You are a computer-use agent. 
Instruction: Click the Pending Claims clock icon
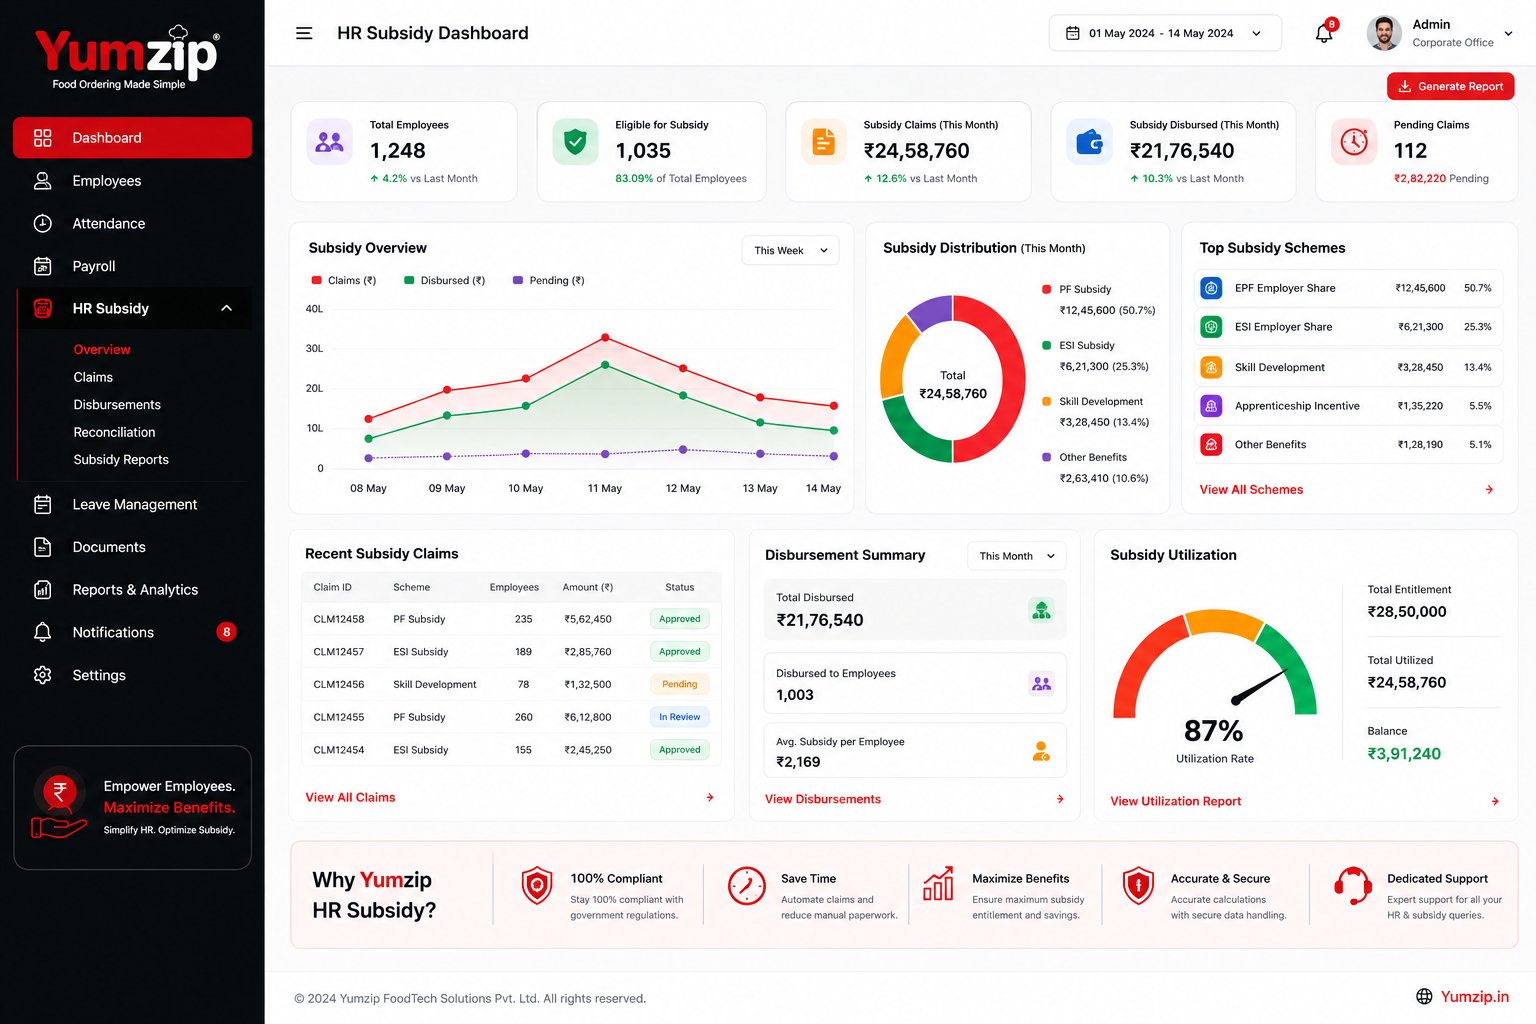pos(1354,143)
